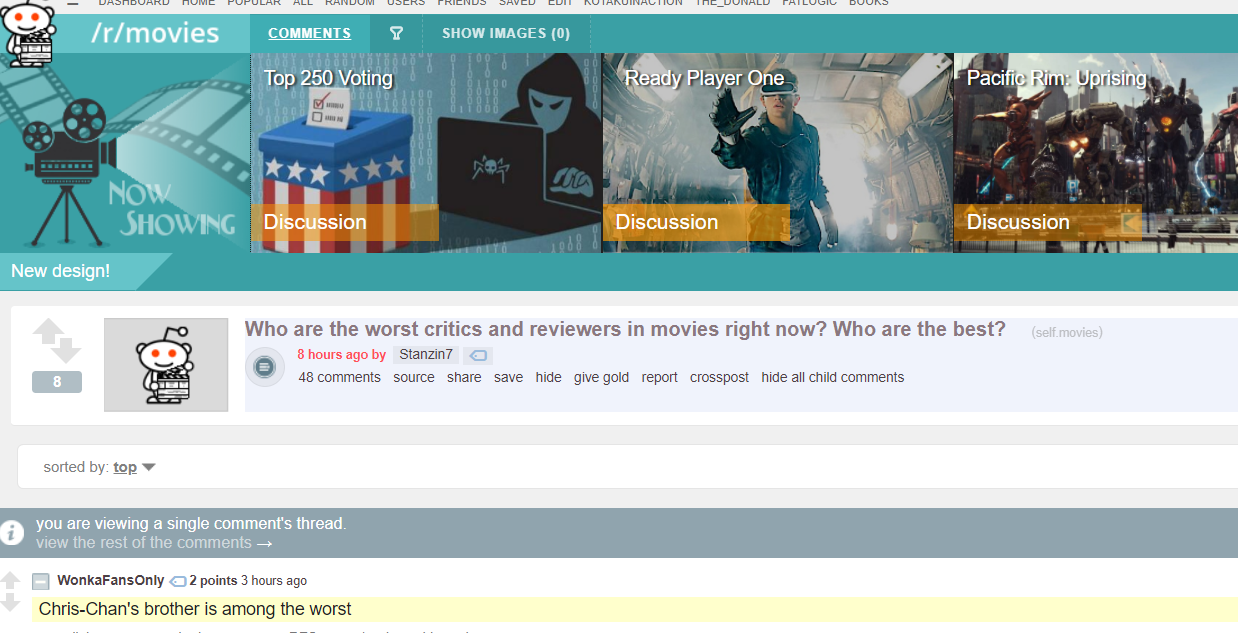Open WonkaFansOnly's user profile
1238x633 pixels.
[x=110, y=581]
